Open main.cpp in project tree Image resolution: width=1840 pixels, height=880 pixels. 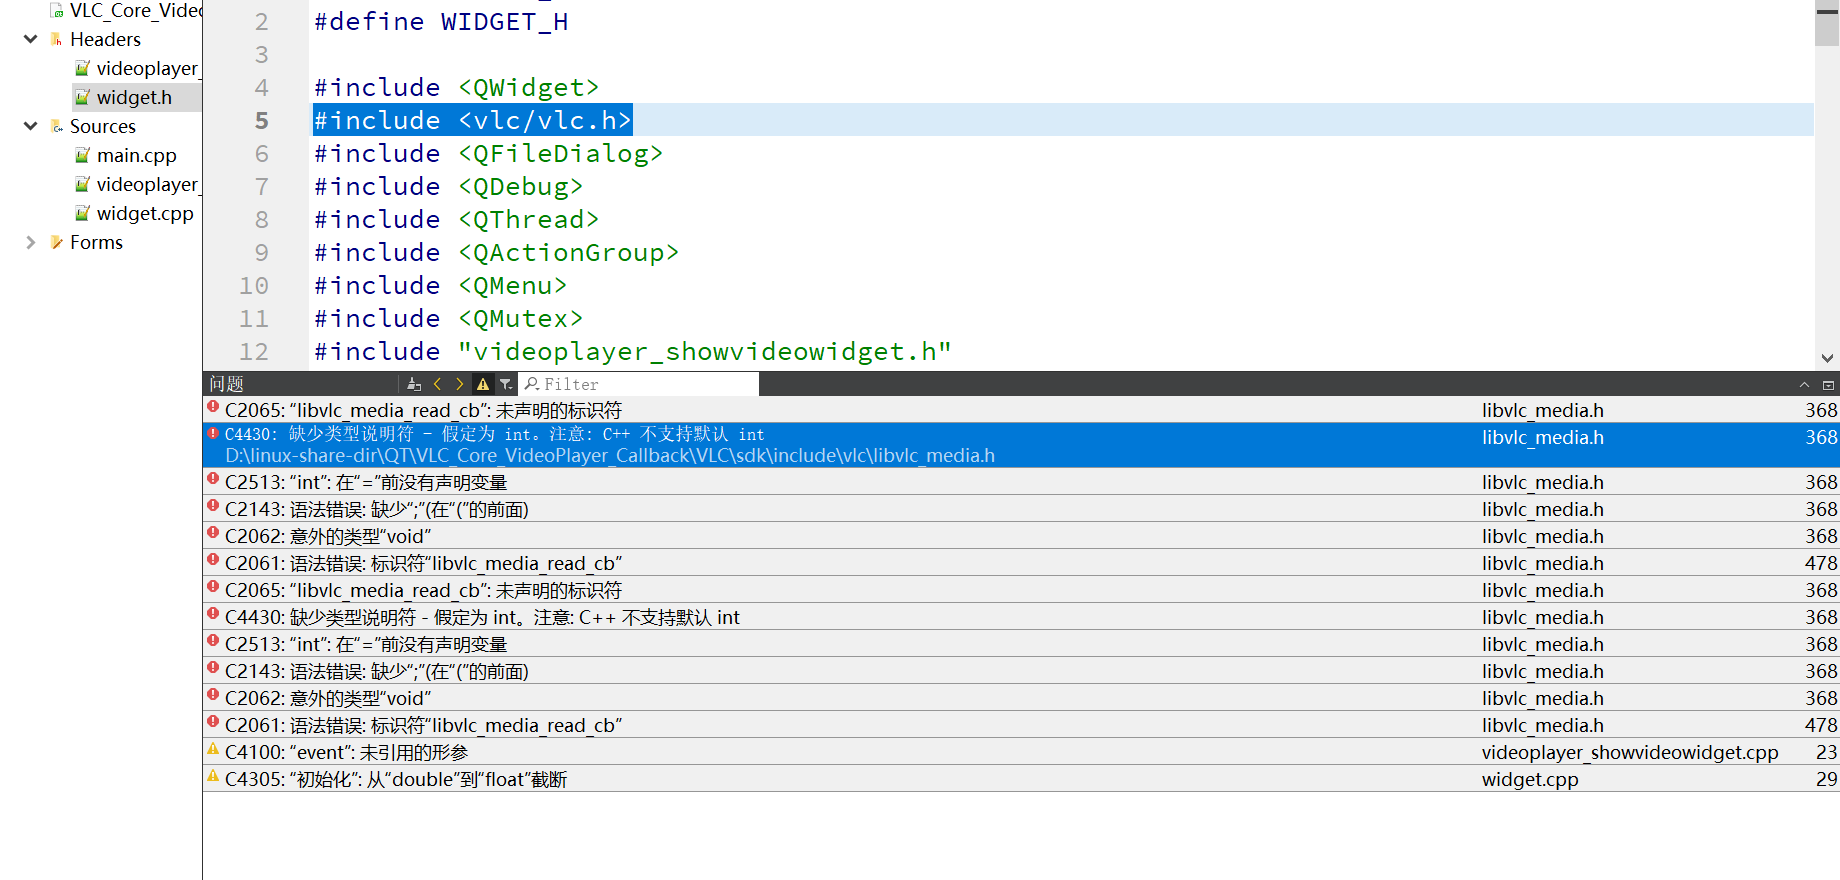coord(137,155)
